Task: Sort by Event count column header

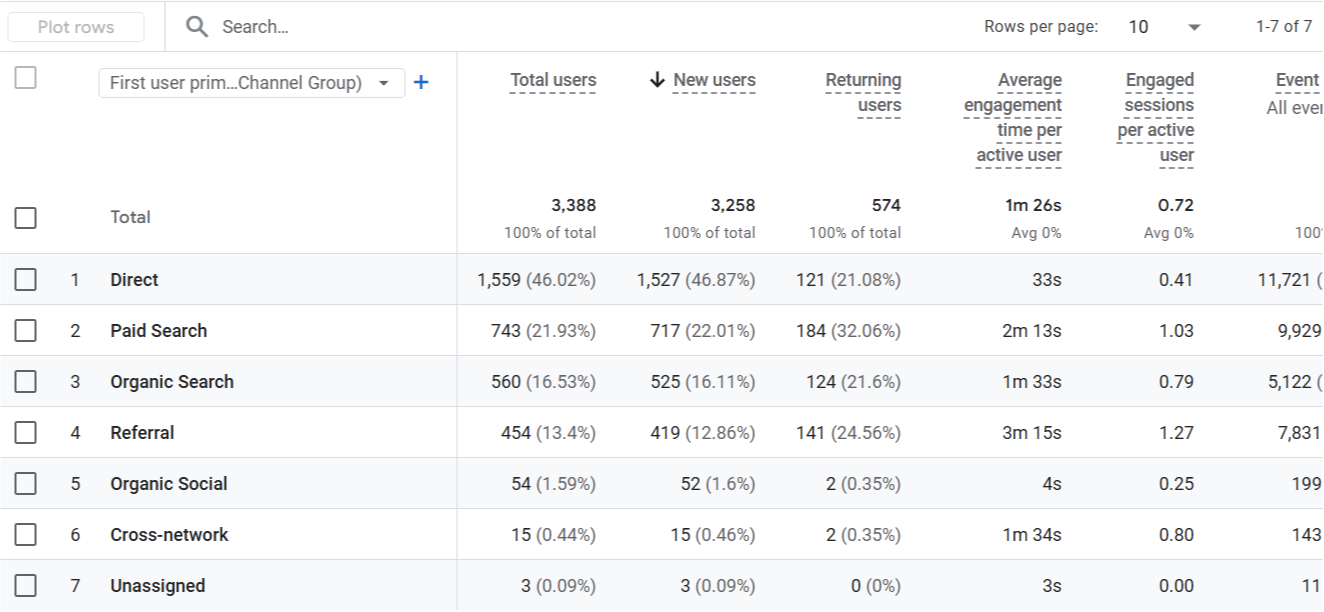Action: point(1297,80)
